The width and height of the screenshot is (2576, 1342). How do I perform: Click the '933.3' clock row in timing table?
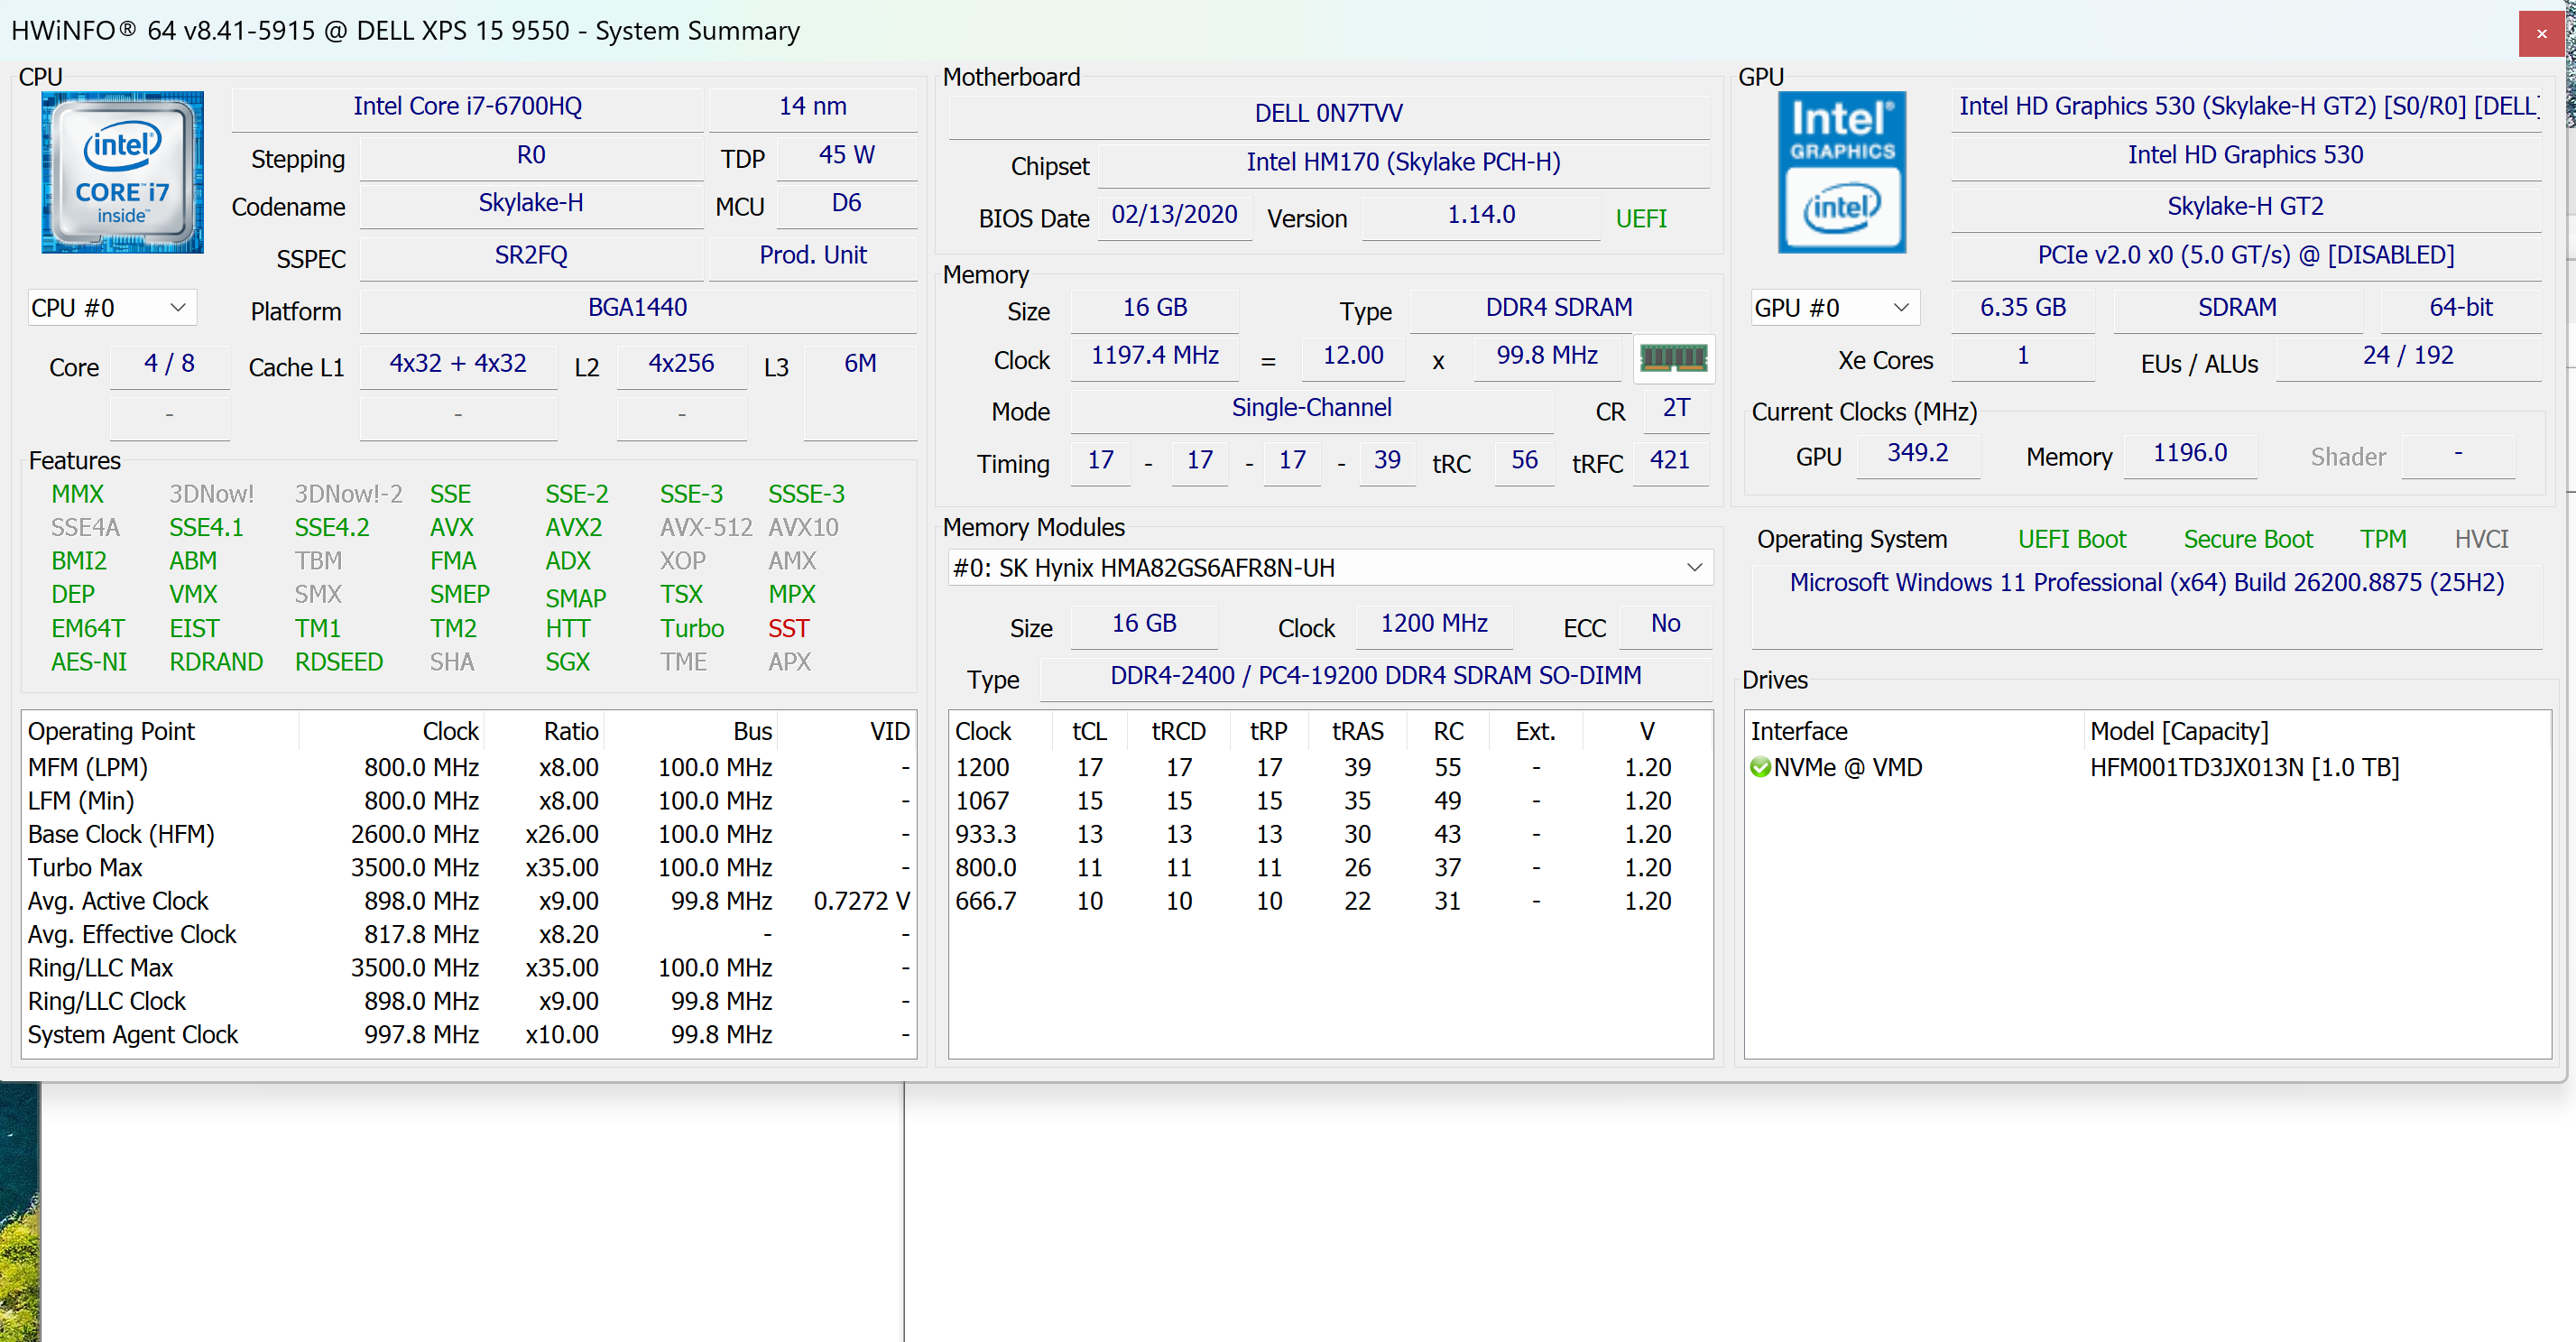coord(1329,834)
